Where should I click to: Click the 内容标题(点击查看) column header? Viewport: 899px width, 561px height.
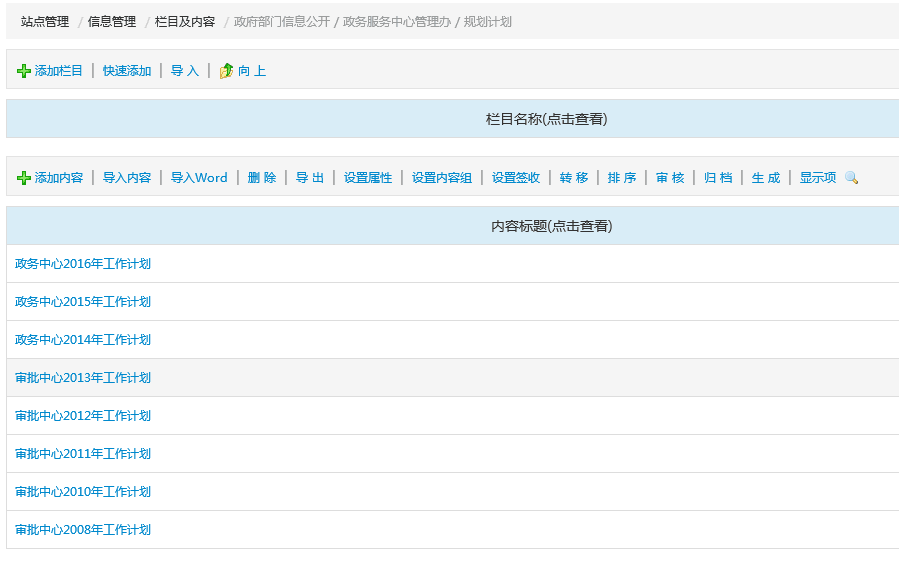[551, 226]
